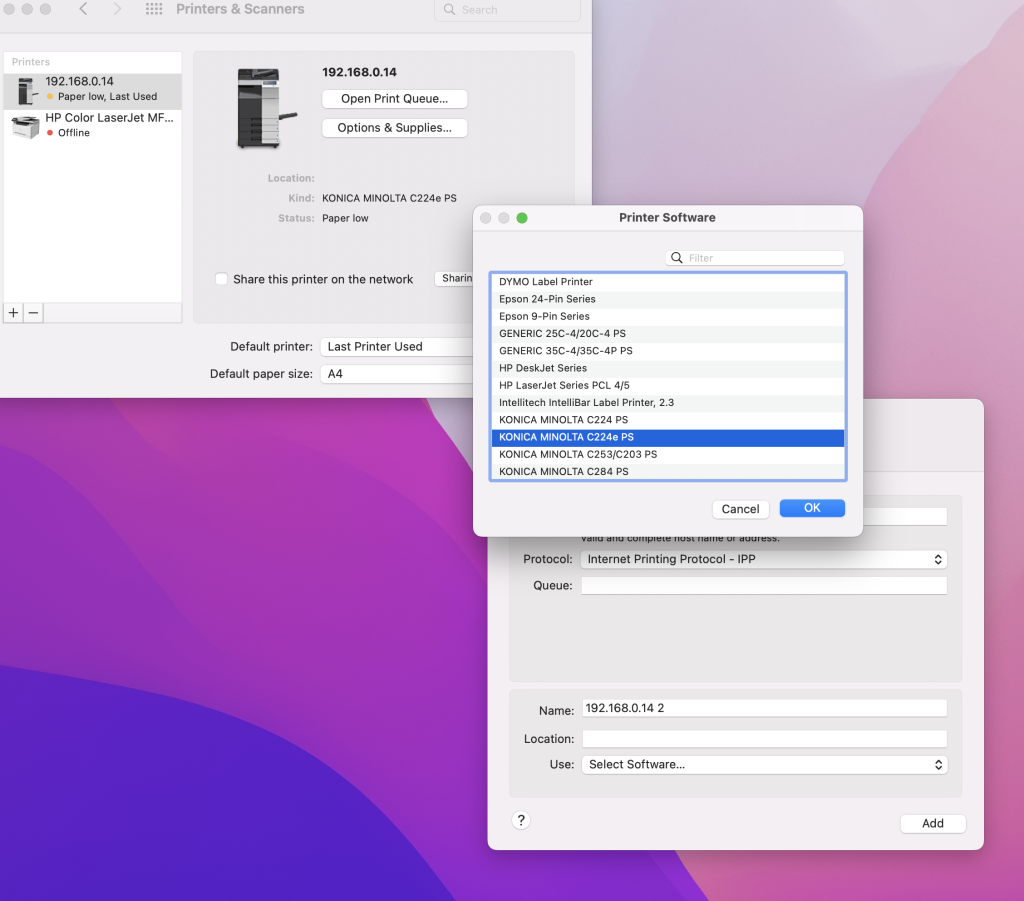1024x901 pixels.
Task: Select HP Color LaserJet MF printer
Action: click(93, 125)
